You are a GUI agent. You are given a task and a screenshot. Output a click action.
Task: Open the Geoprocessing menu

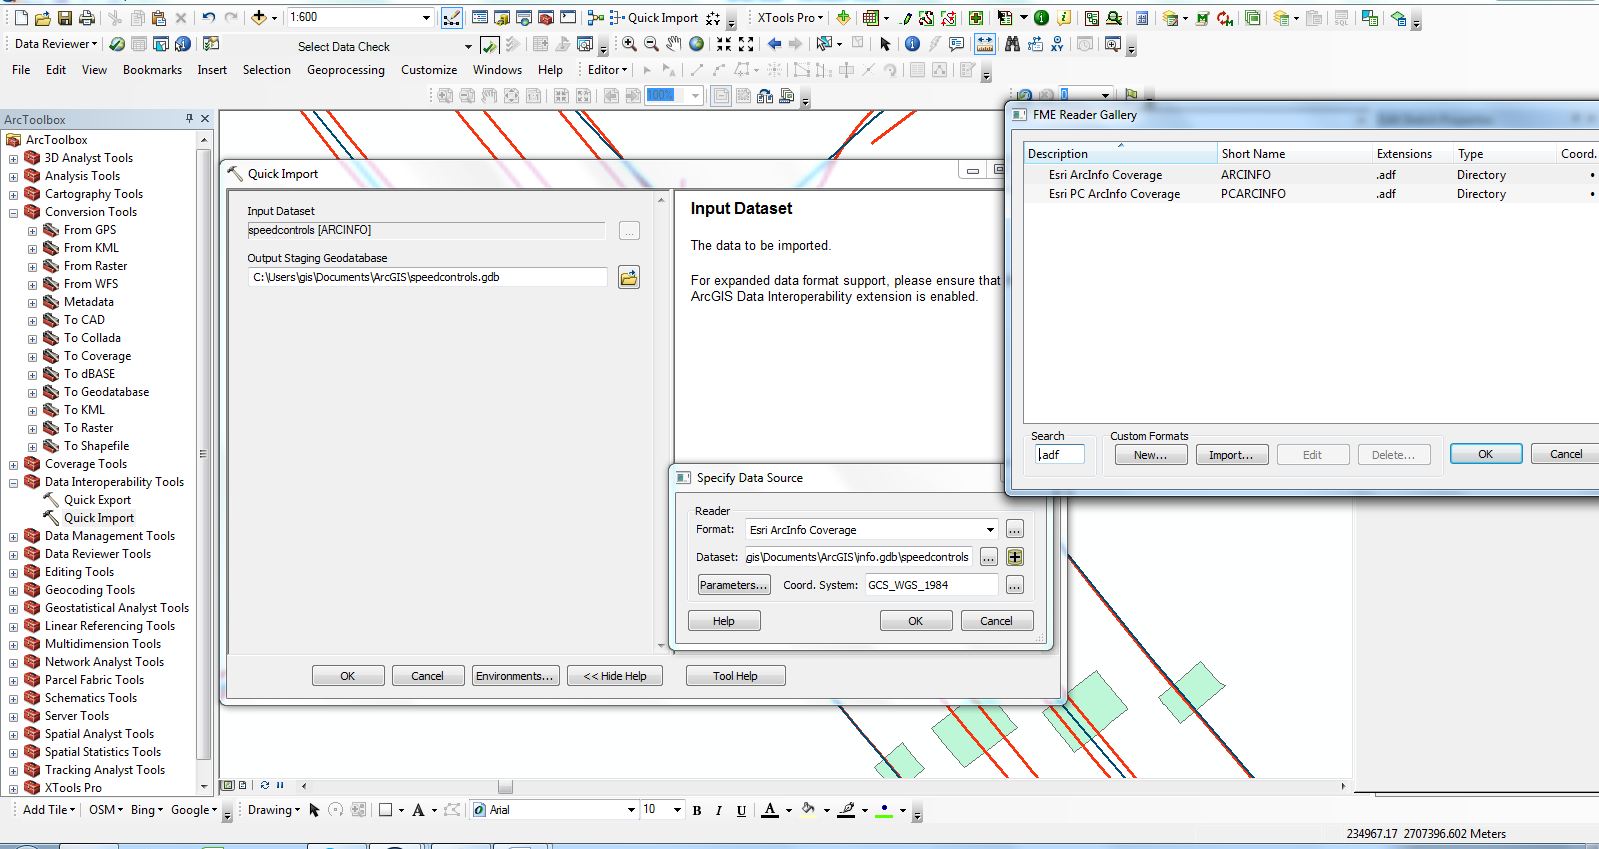[345, 70]
